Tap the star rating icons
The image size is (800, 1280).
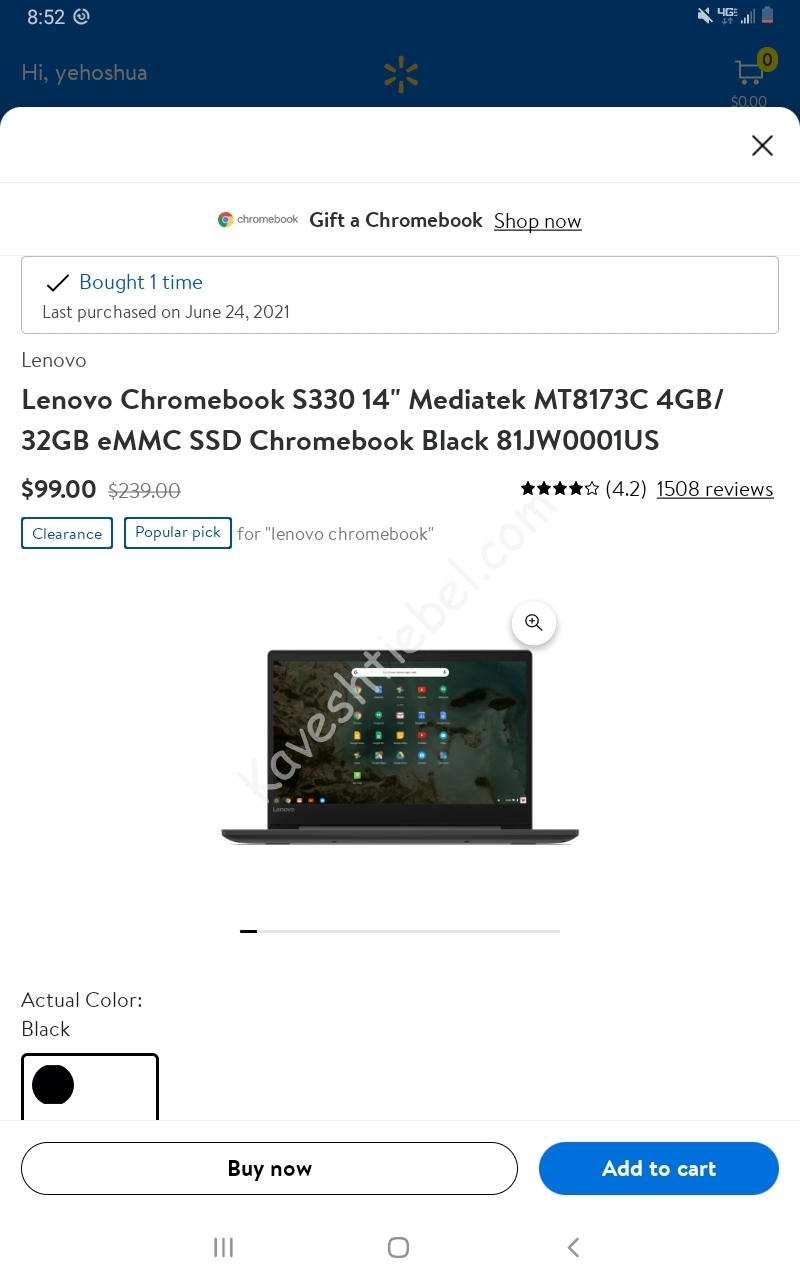[x=560, y=489]
